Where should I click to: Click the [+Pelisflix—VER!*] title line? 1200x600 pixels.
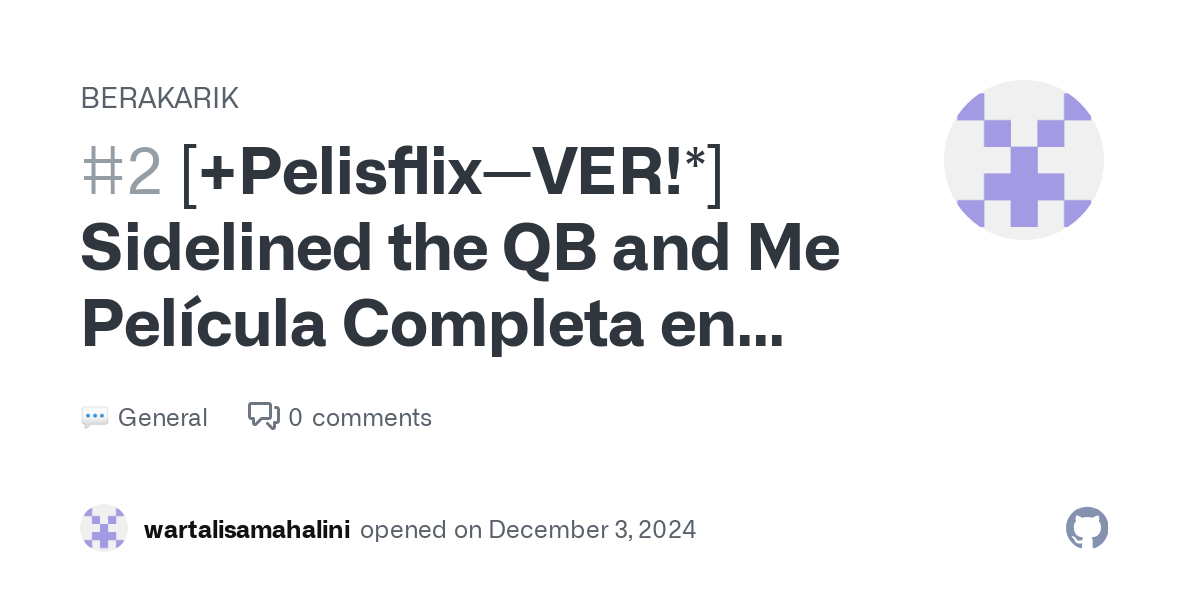click(x=453, y=173)
